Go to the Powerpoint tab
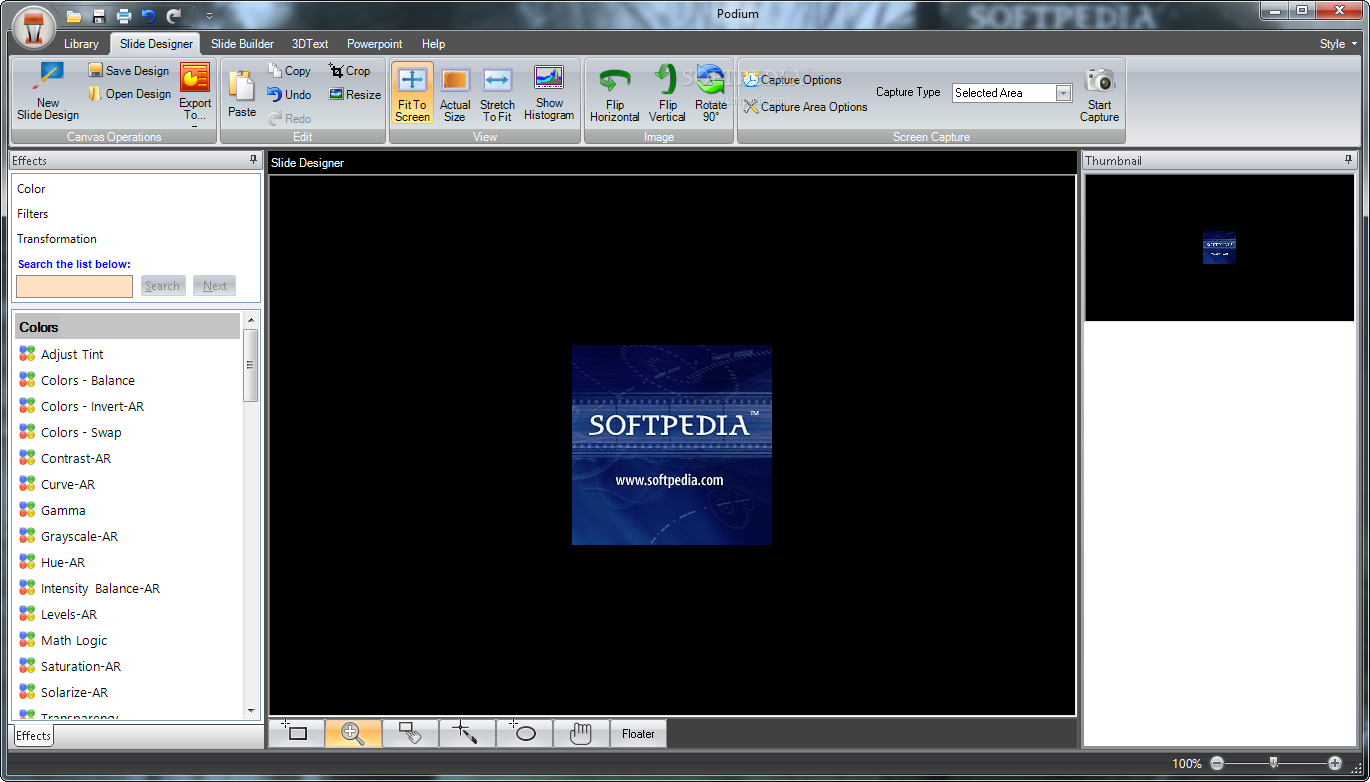The height and width of the screenshot is (782, 1370). [375, 44]
